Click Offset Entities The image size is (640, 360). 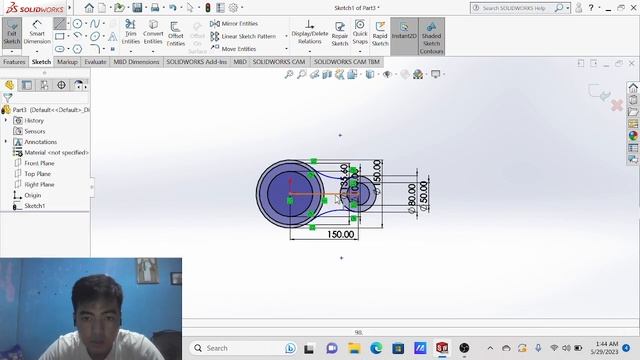(176, 33)
